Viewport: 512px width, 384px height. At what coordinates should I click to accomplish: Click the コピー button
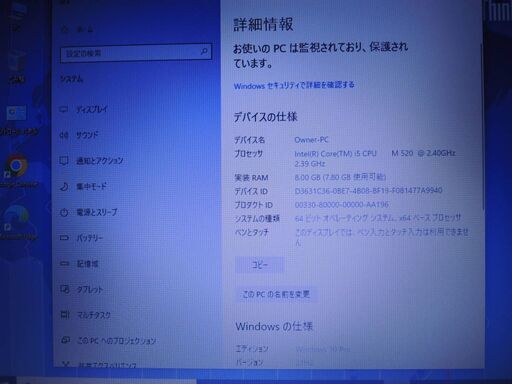[x=259, y=265]
